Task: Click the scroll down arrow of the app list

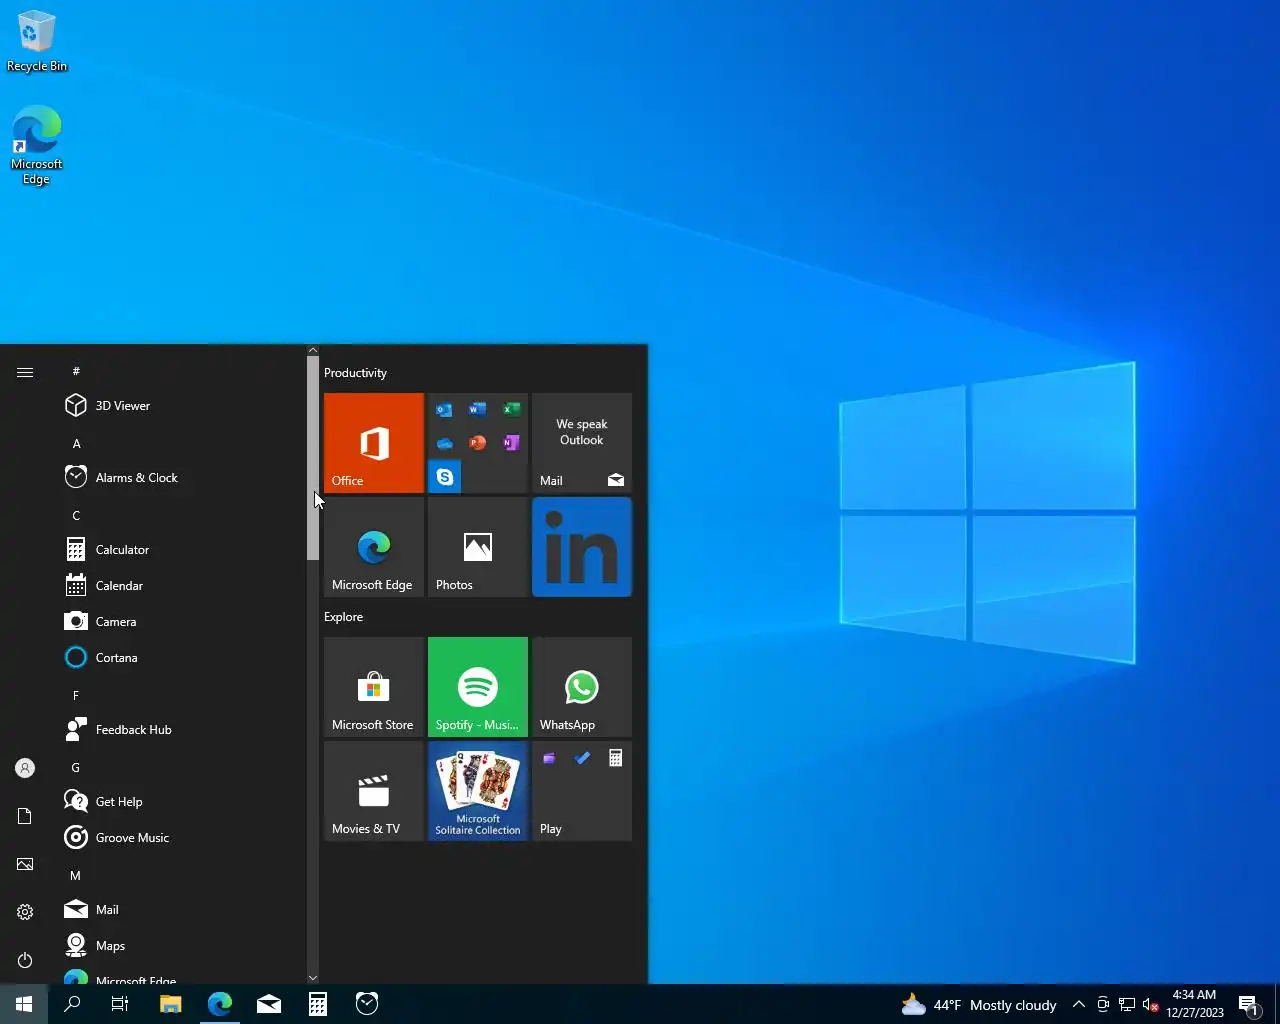Action: click(x=313, y=978)
